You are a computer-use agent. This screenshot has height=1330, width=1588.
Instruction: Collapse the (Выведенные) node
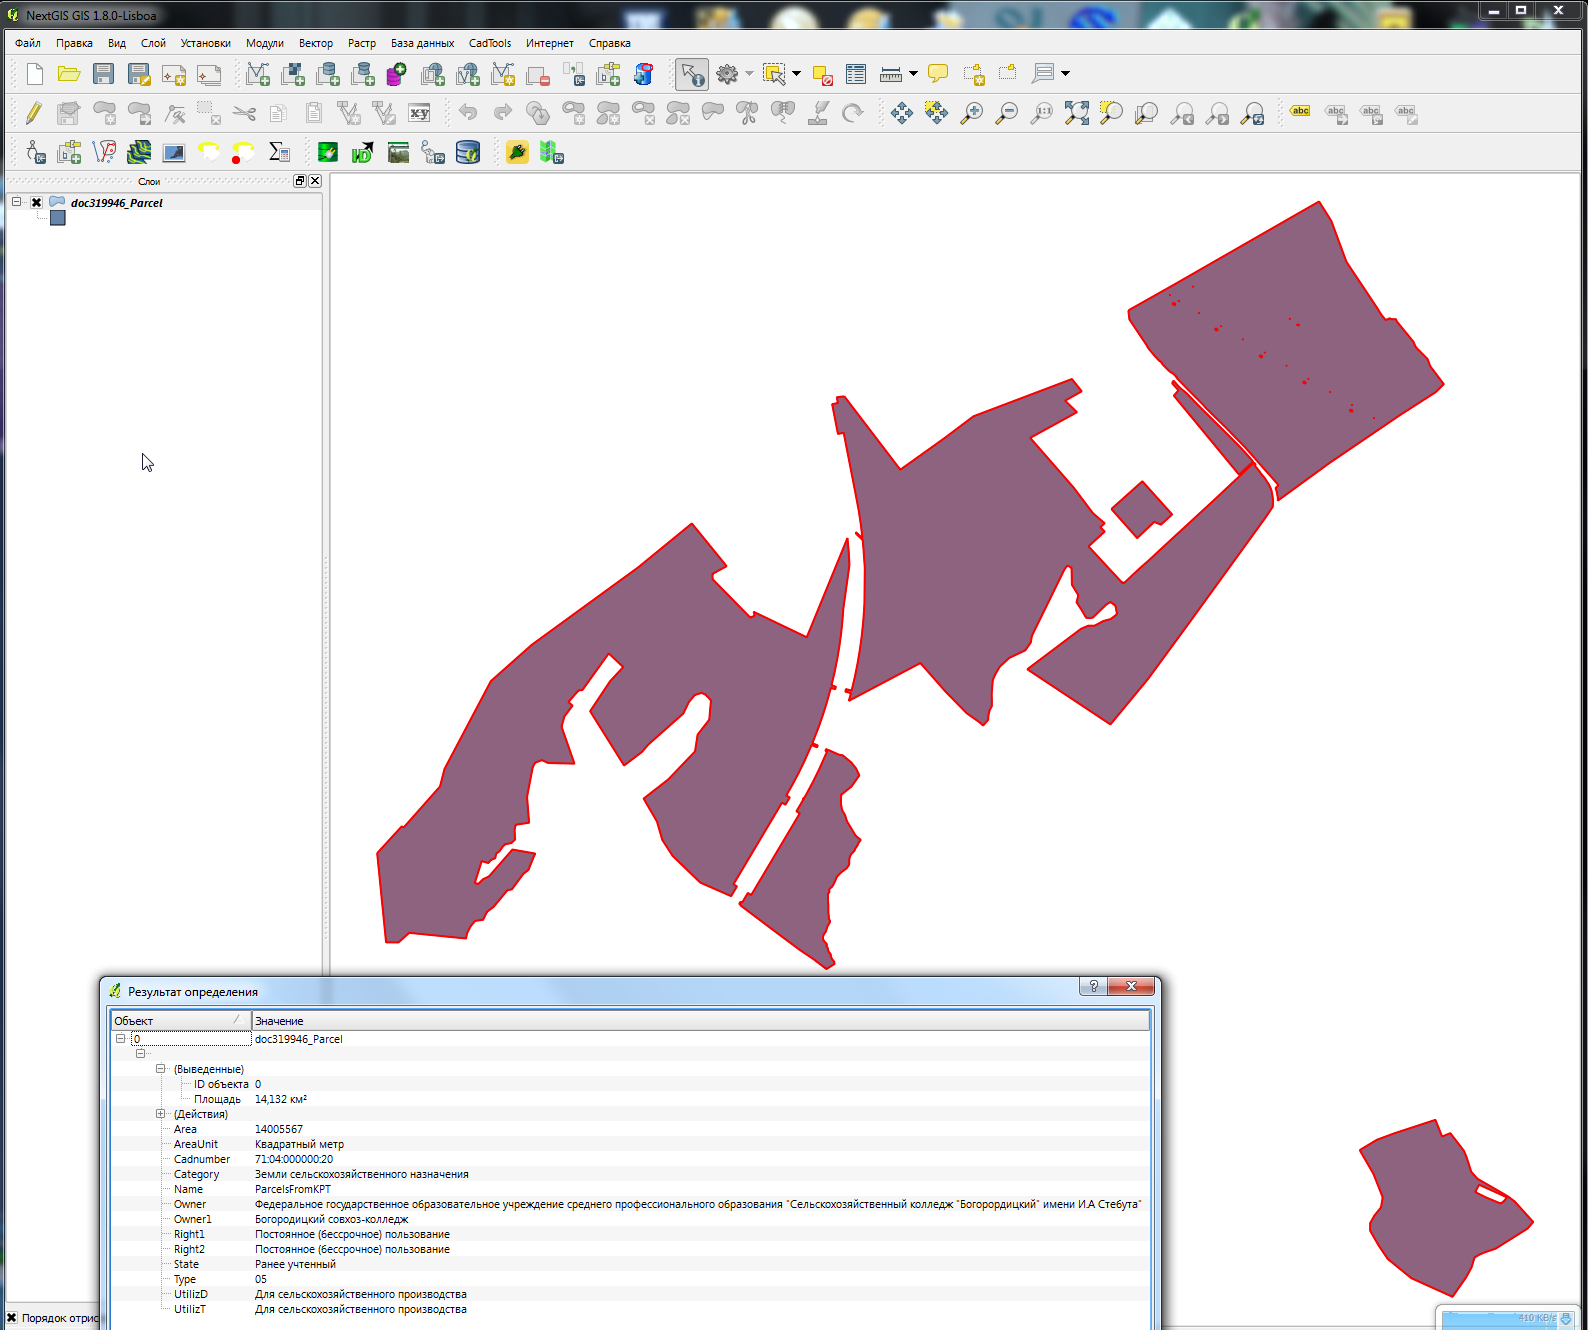[160, 1069]
